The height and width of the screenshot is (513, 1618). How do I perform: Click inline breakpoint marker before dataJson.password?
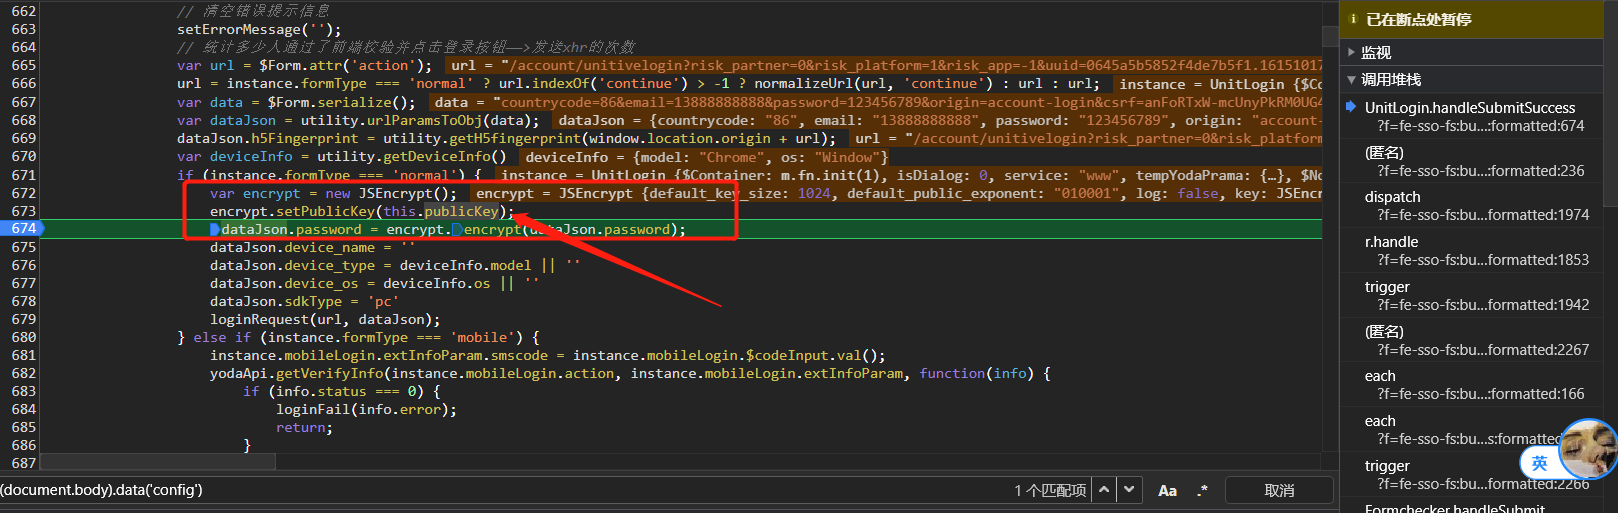pos(215,229)
